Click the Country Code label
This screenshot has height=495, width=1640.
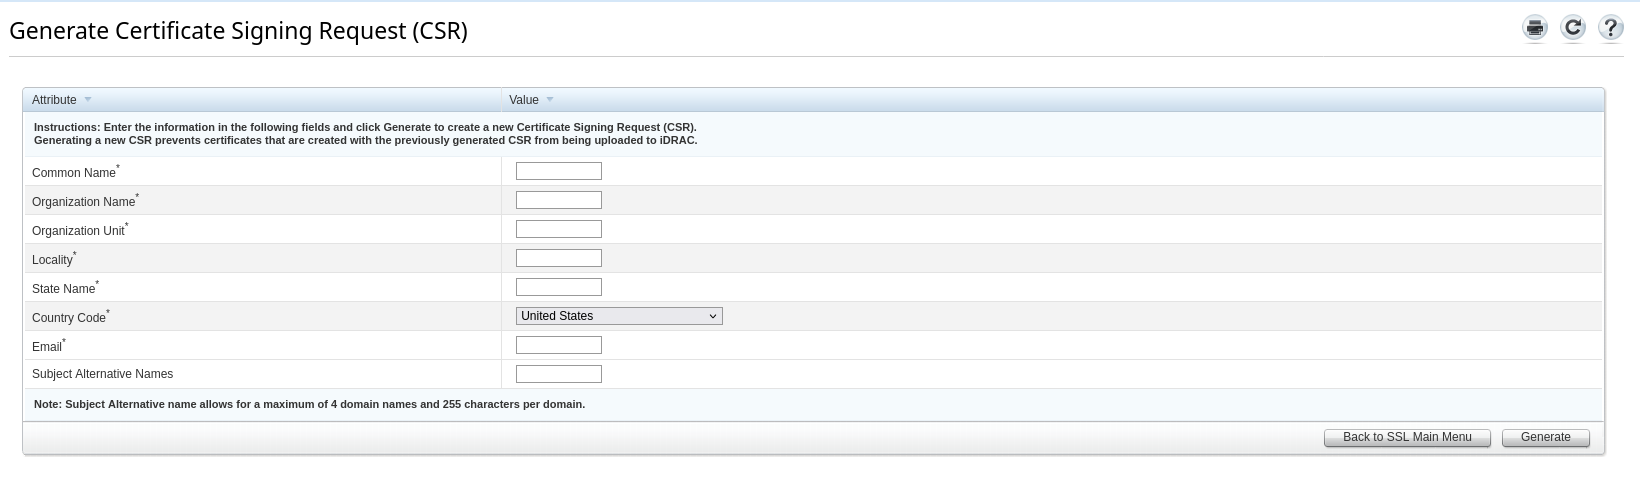[71, 317]
